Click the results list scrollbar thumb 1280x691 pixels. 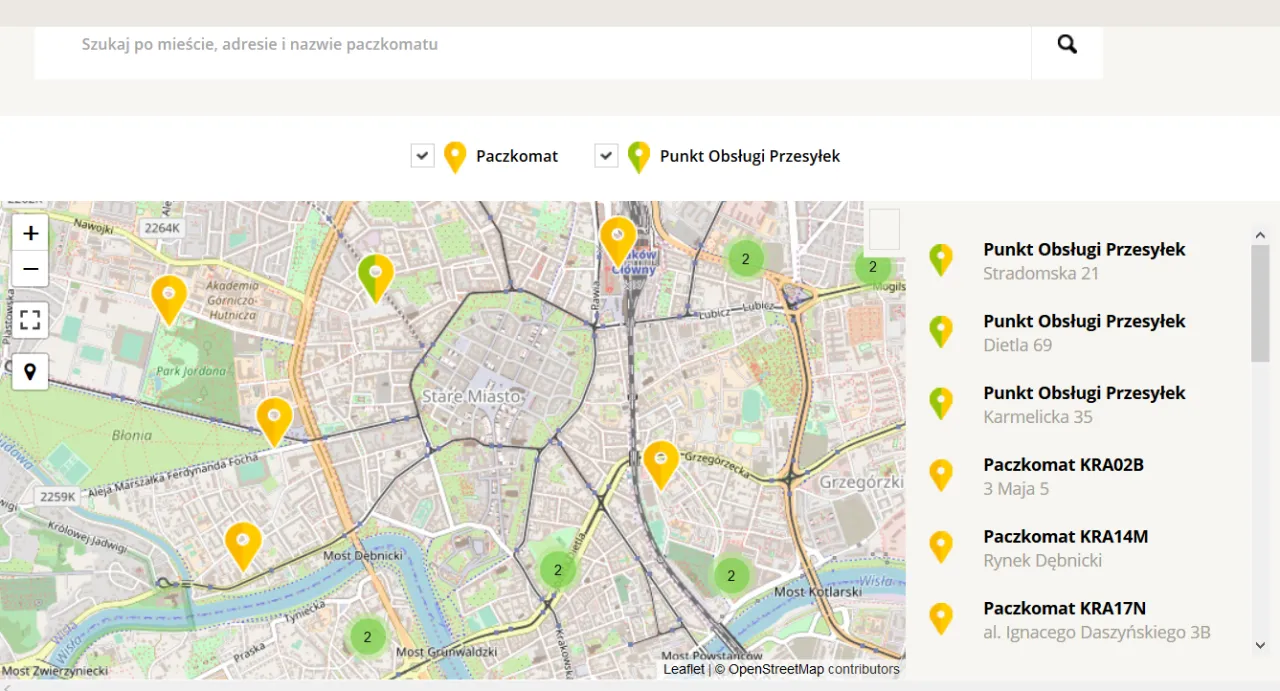[1259, 300]
